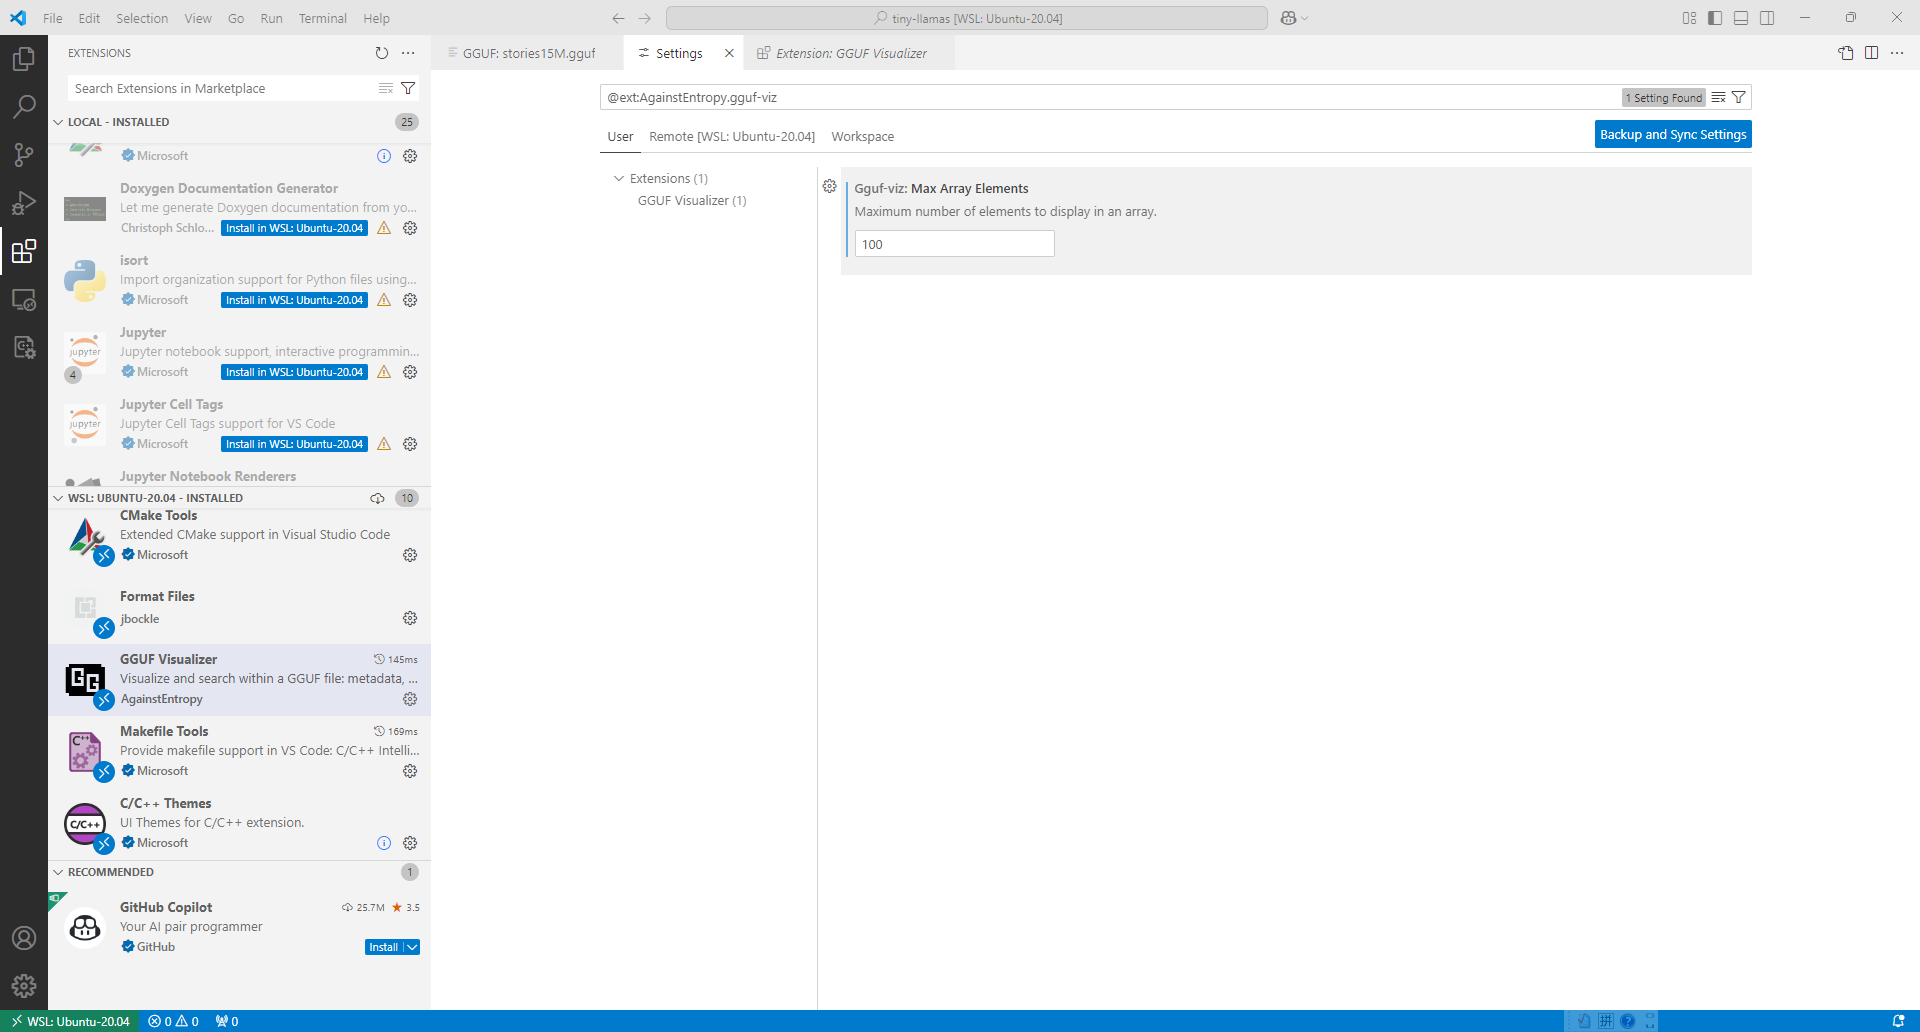Toggle the bottom panel layout
The width and height of the screenshot is (1920, 1032).
coord(1741,18)
